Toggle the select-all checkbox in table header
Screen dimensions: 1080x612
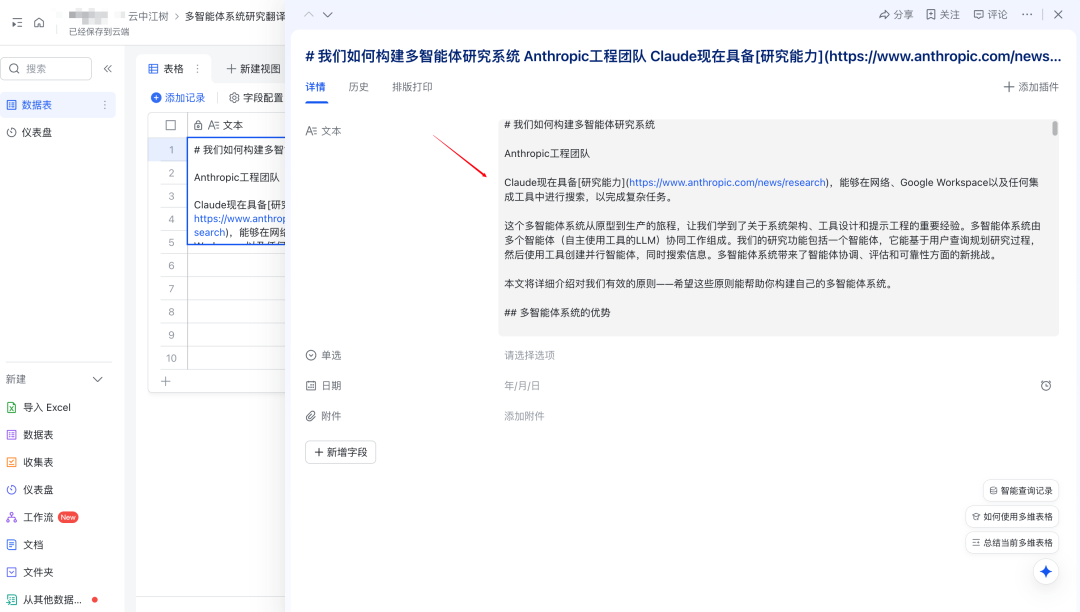171,125
